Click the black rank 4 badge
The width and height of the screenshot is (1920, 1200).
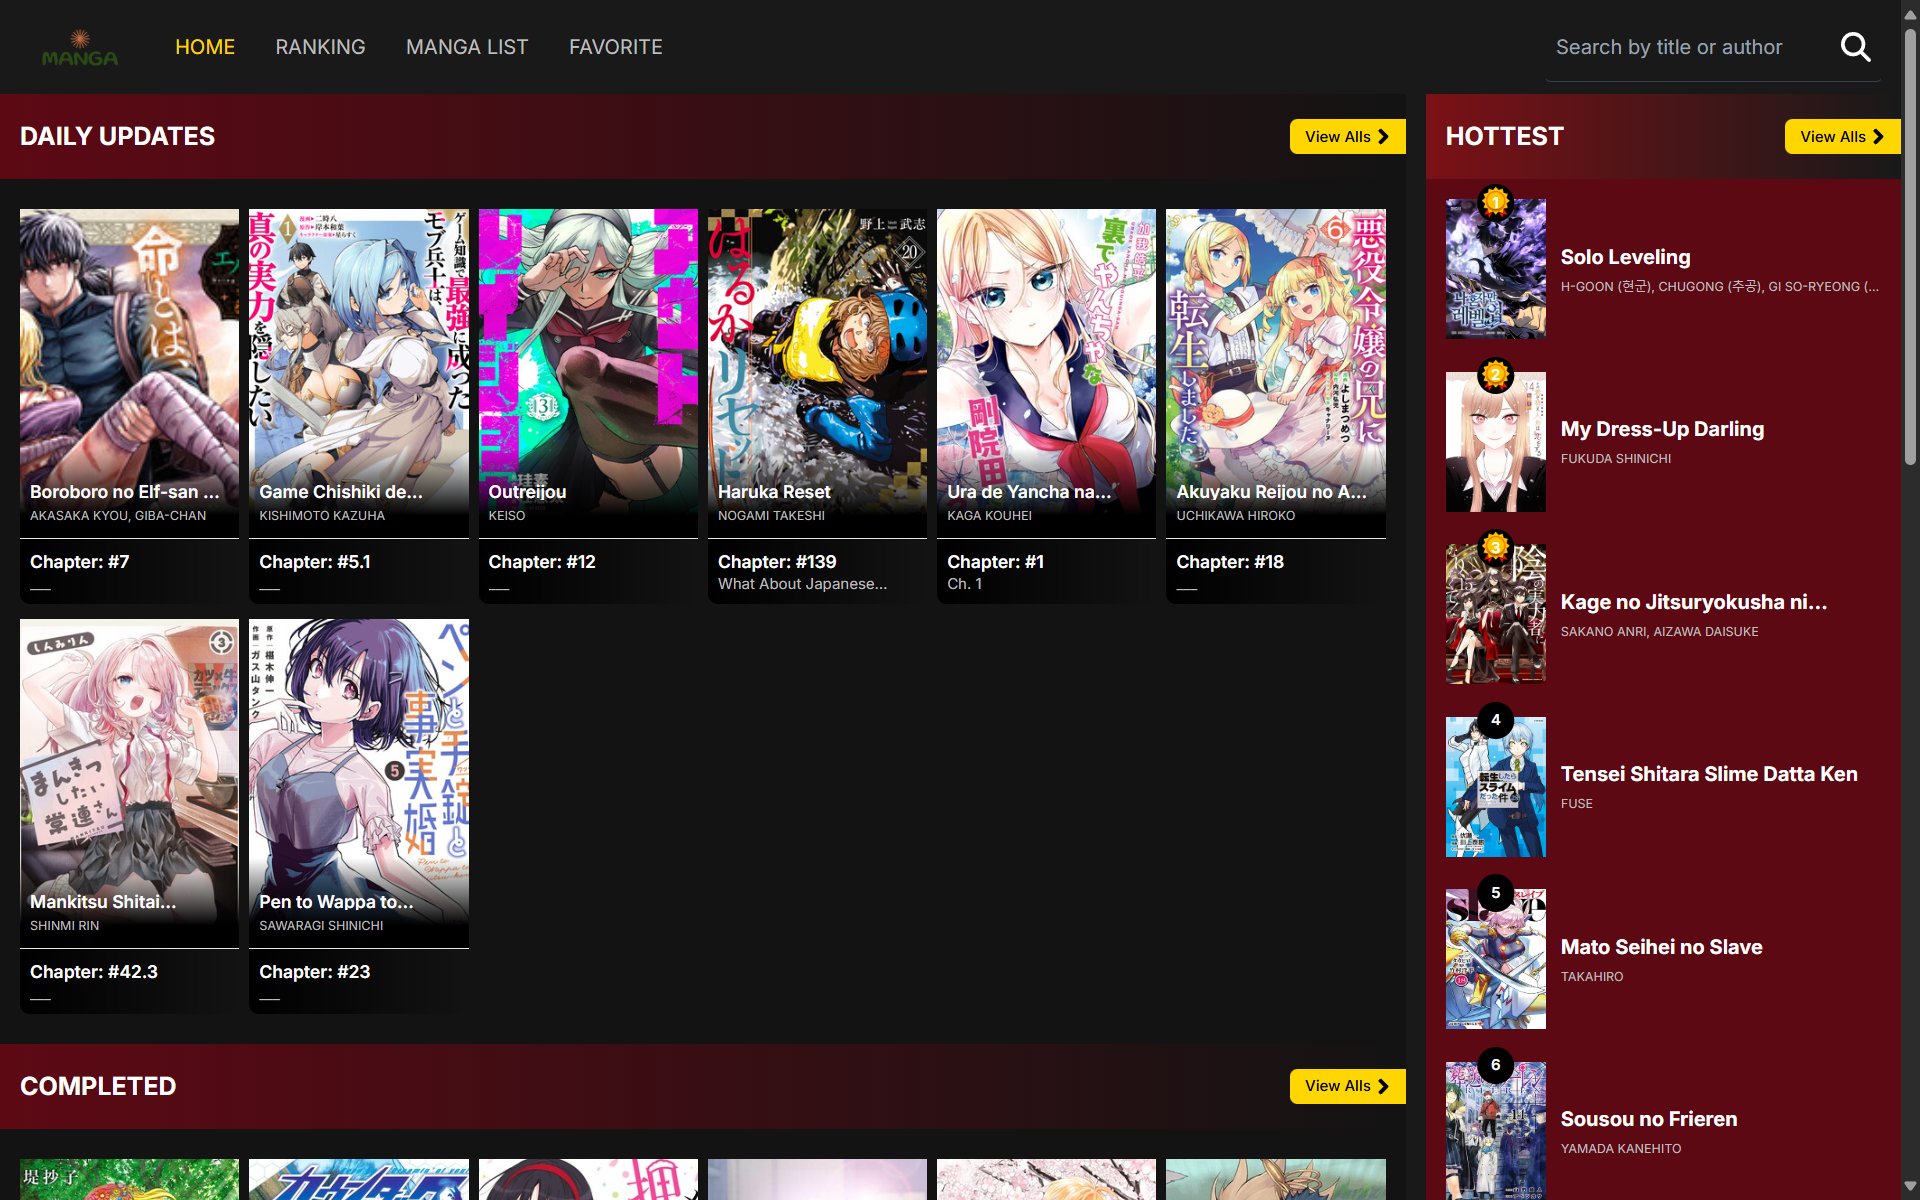pos(1495,720)
